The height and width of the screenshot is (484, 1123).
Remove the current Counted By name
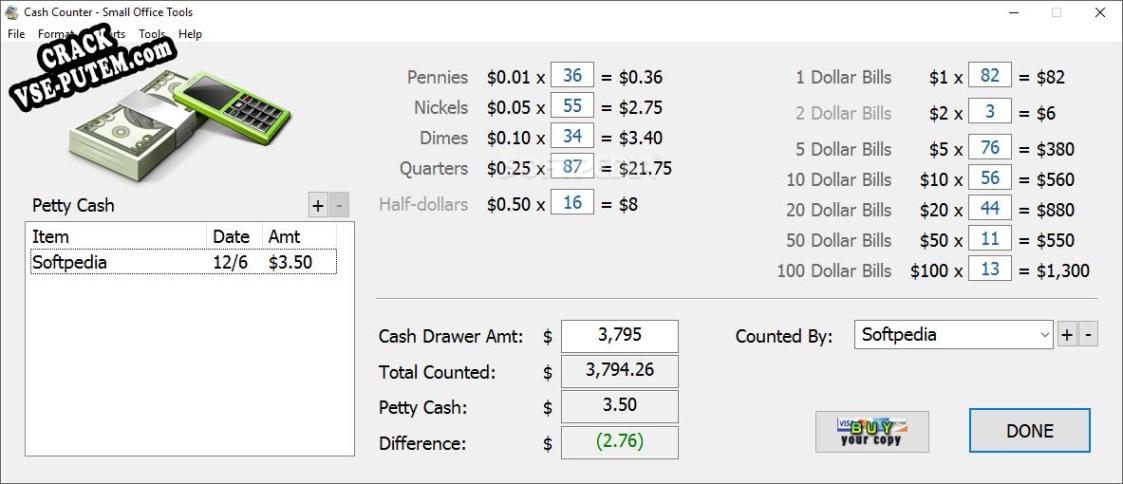pos(1088,334)
